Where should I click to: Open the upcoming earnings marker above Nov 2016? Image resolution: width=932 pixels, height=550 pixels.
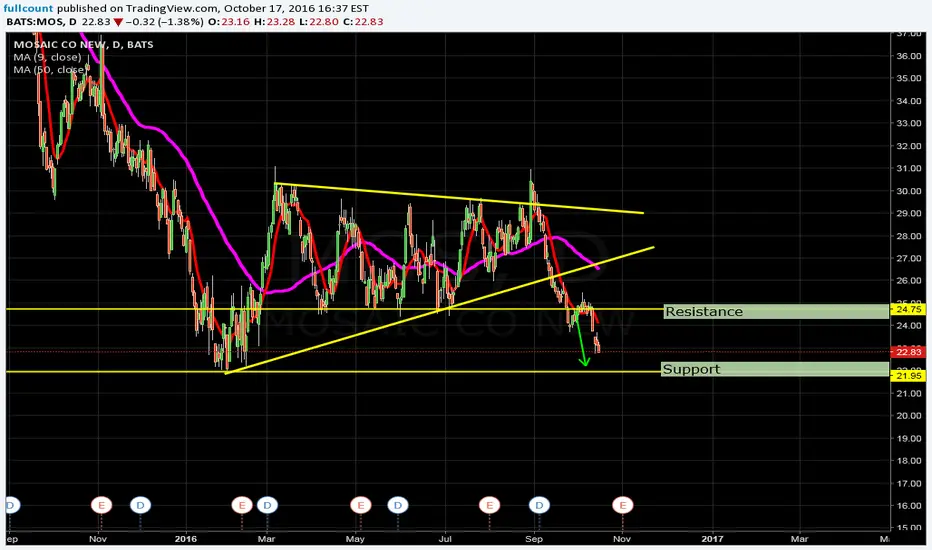[623, 505]
